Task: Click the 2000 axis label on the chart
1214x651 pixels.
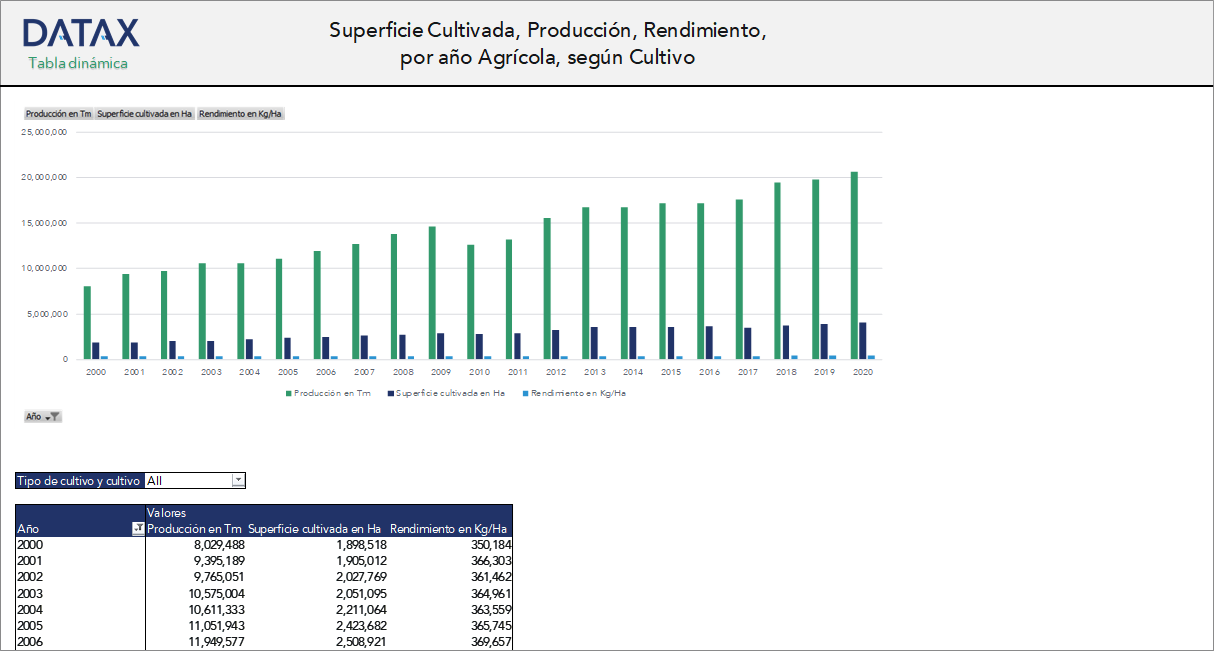Action: tap(95, 371)
